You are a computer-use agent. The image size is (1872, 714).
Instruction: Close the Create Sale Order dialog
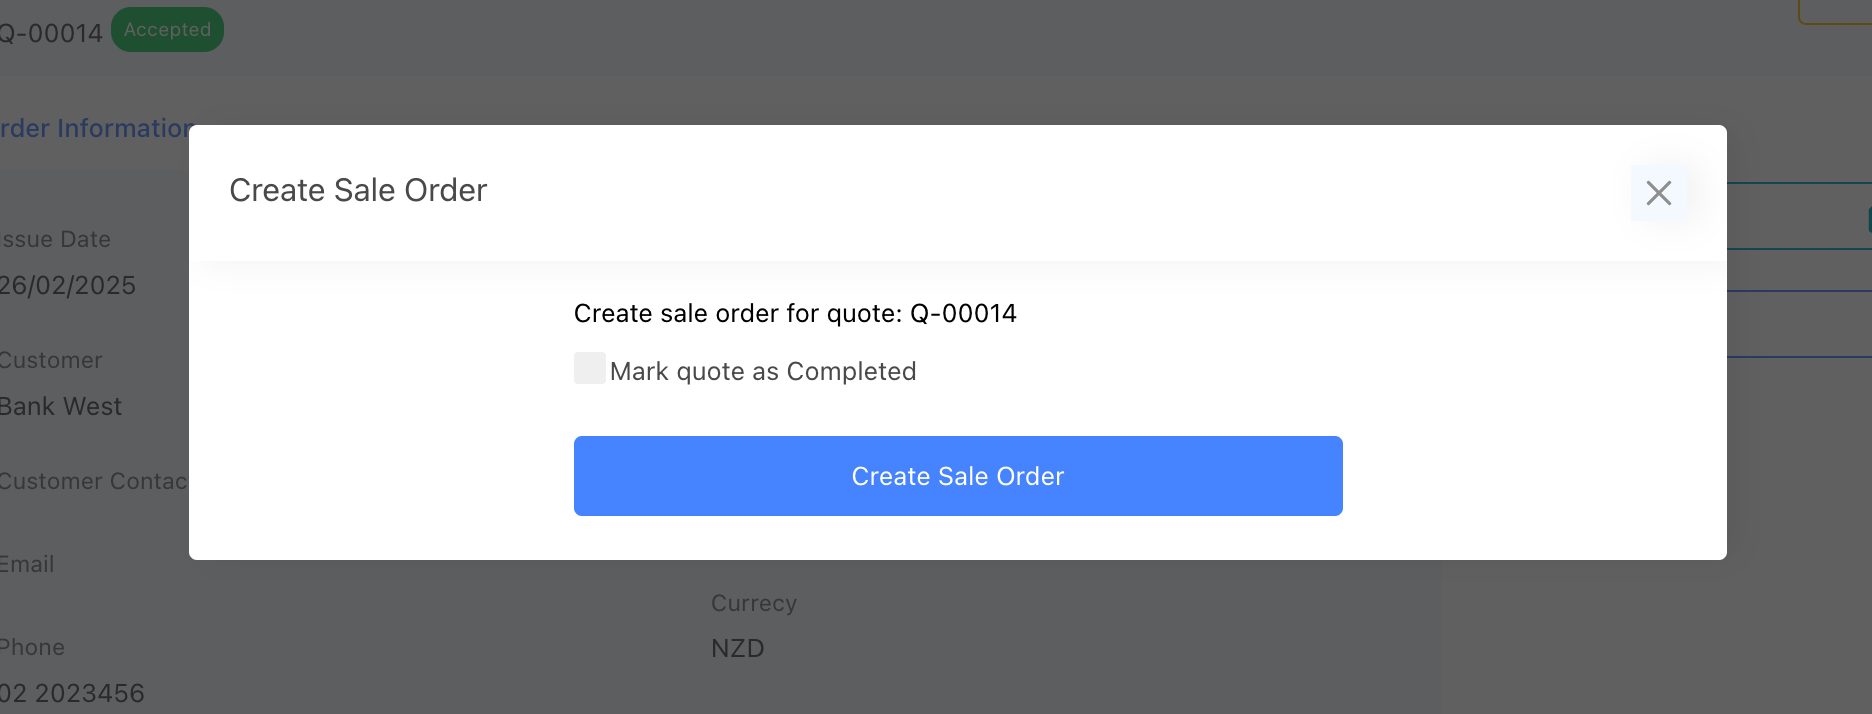pos(1658,193)
